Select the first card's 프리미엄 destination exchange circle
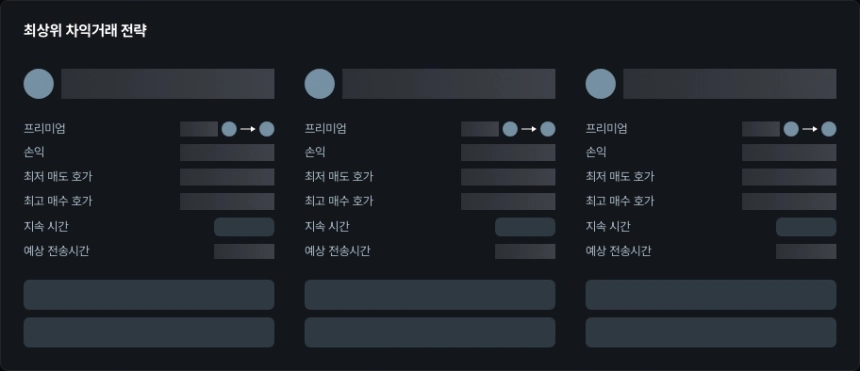The width and height of the screenshot is (860, 371). (267, 129)
